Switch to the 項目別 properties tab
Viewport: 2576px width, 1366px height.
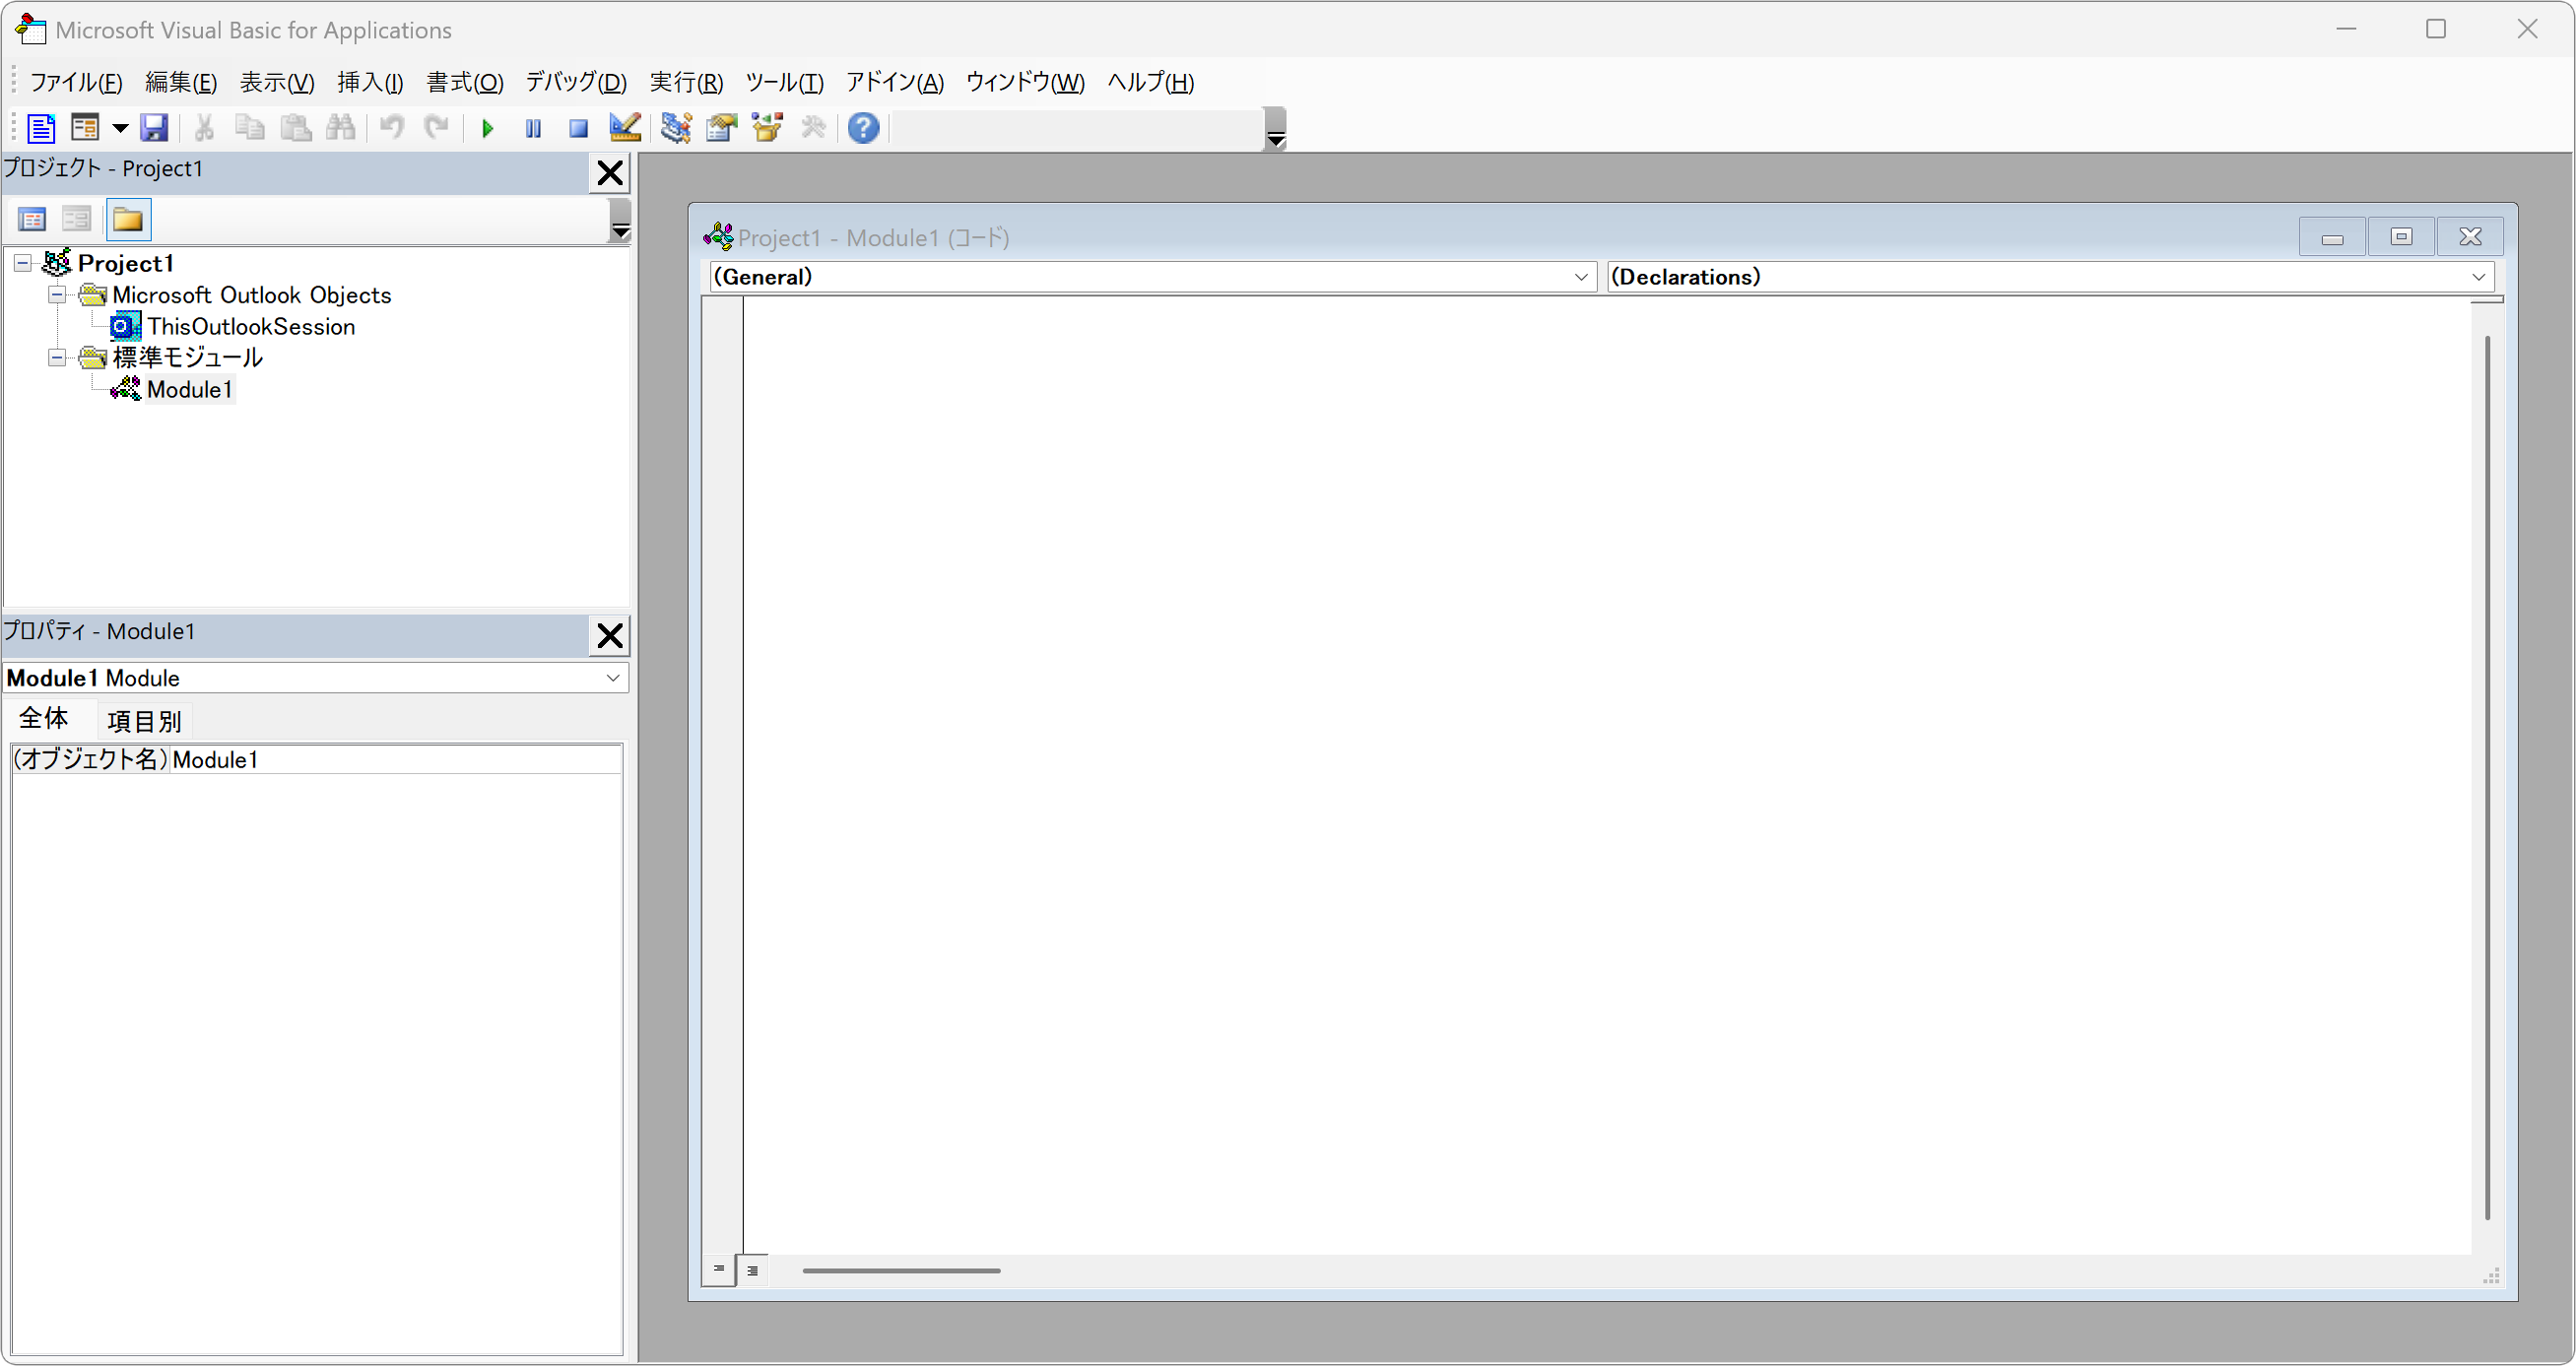[144, 721]
